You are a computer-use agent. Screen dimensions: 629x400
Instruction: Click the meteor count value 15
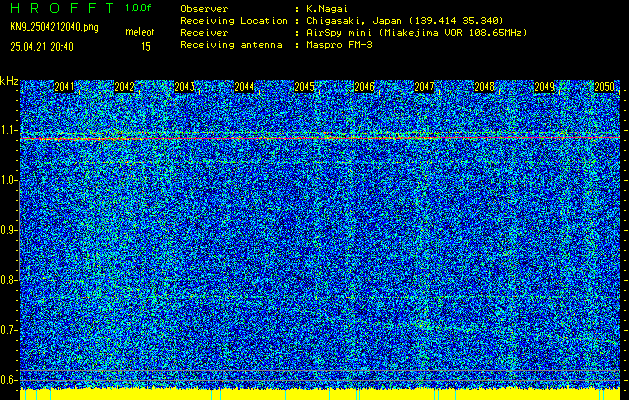click(146, 47)
